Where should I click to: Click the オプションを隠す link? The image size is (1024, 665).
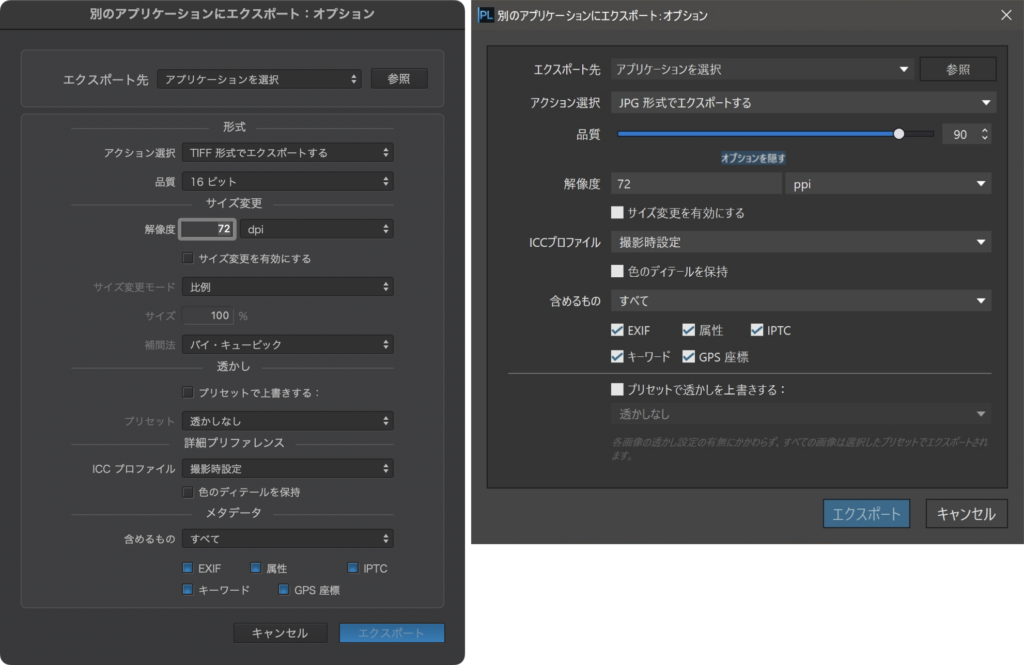(x=753, y=158)
